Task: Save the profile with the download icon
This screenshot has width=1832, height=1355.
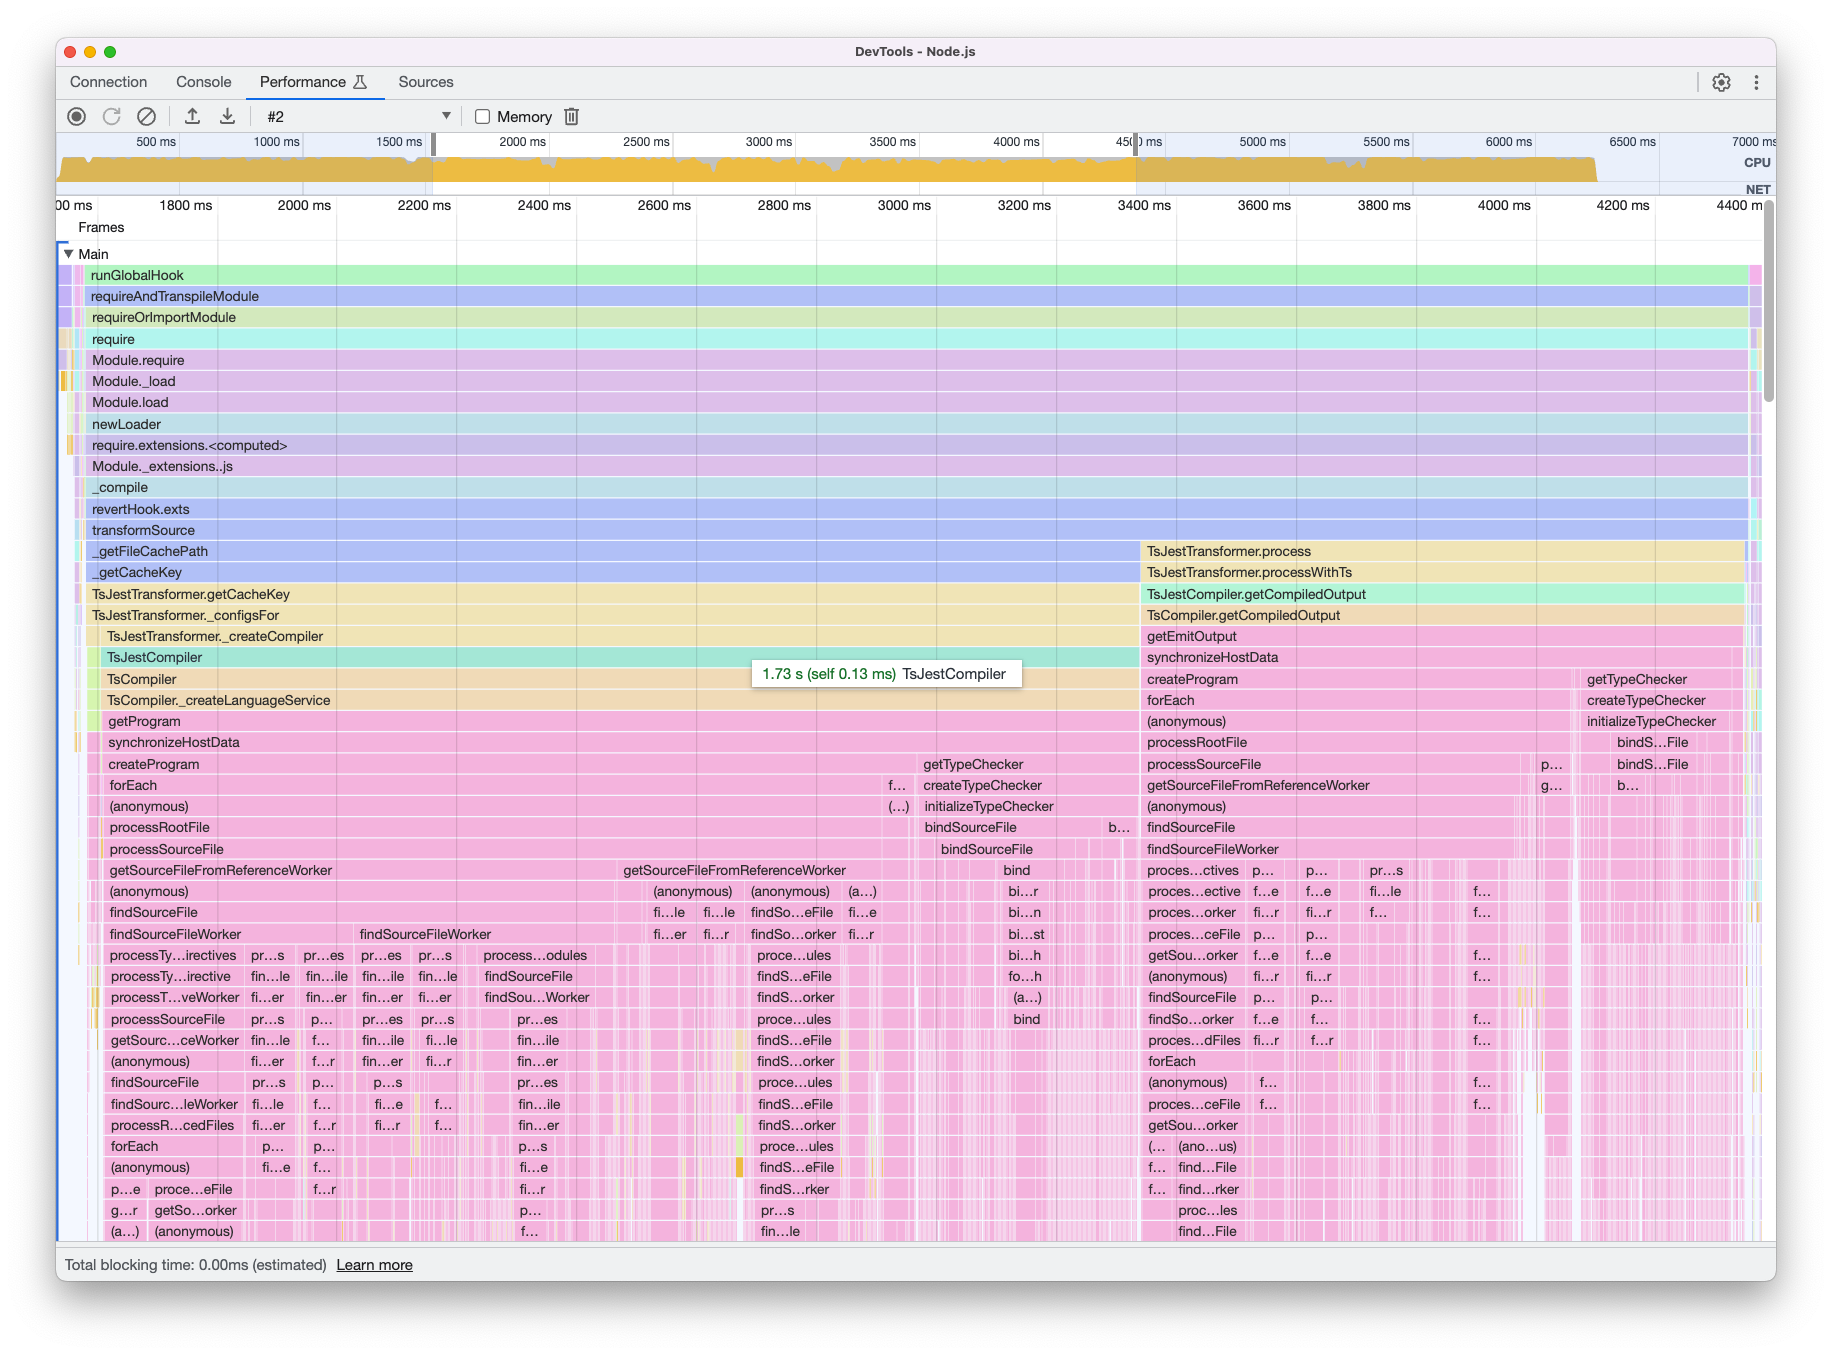Action: 227,116
